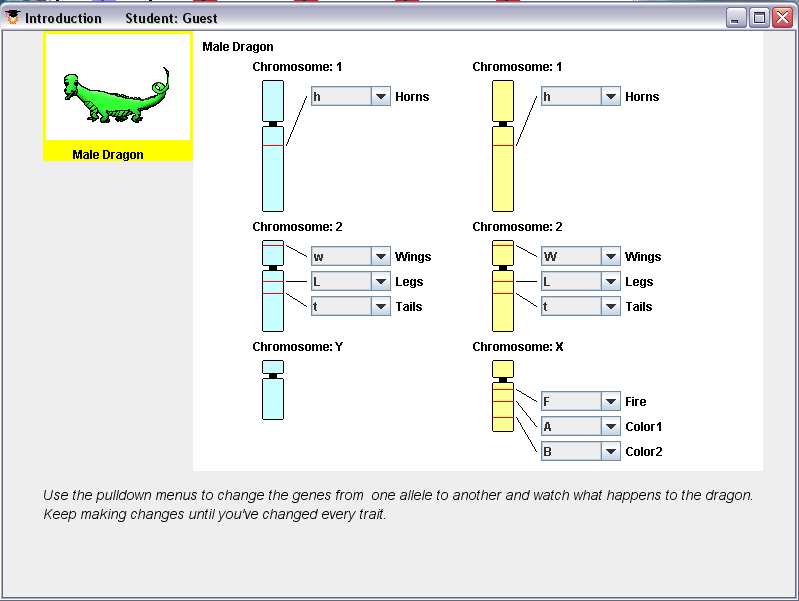Open the blue chromosome 2 Legs dropdown

[x=351, y=281]
